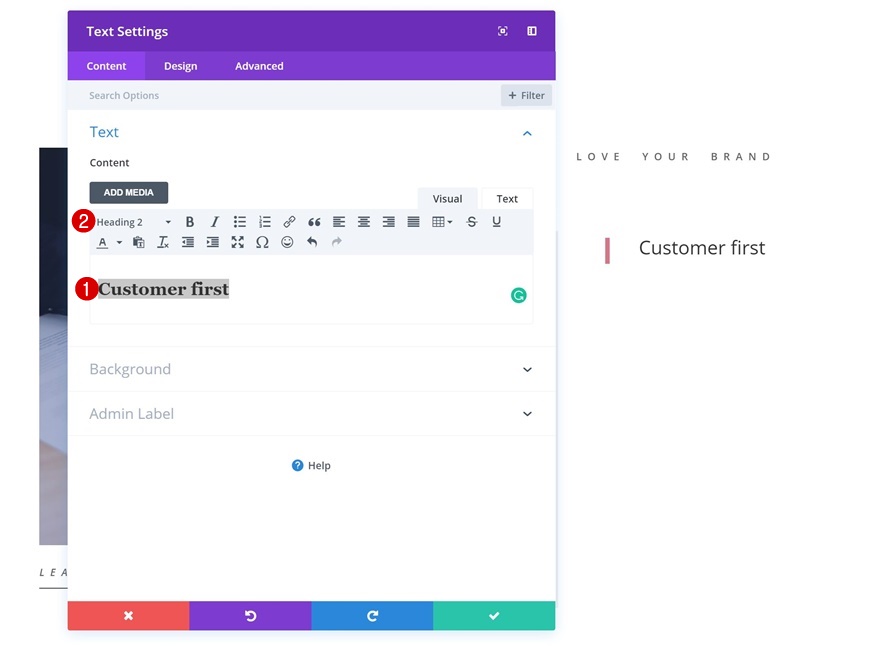Center align the text
The width and height of the screenshot is (880, 648).
tap(364, 222)
